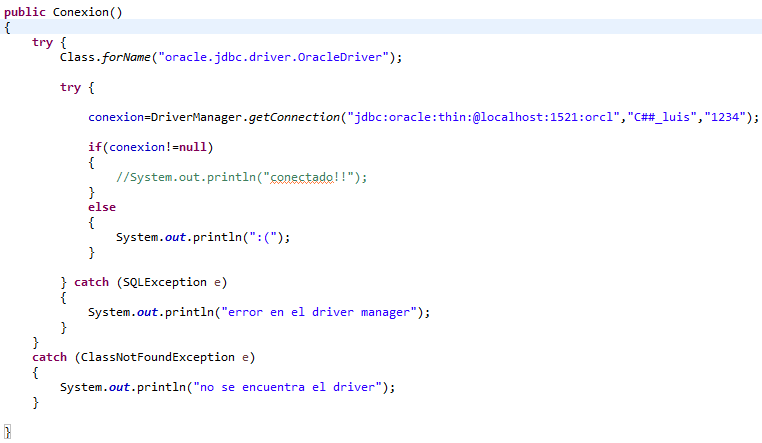
Task: Click the "if(conexion!=null)" condition
Action: pos(151,147)
